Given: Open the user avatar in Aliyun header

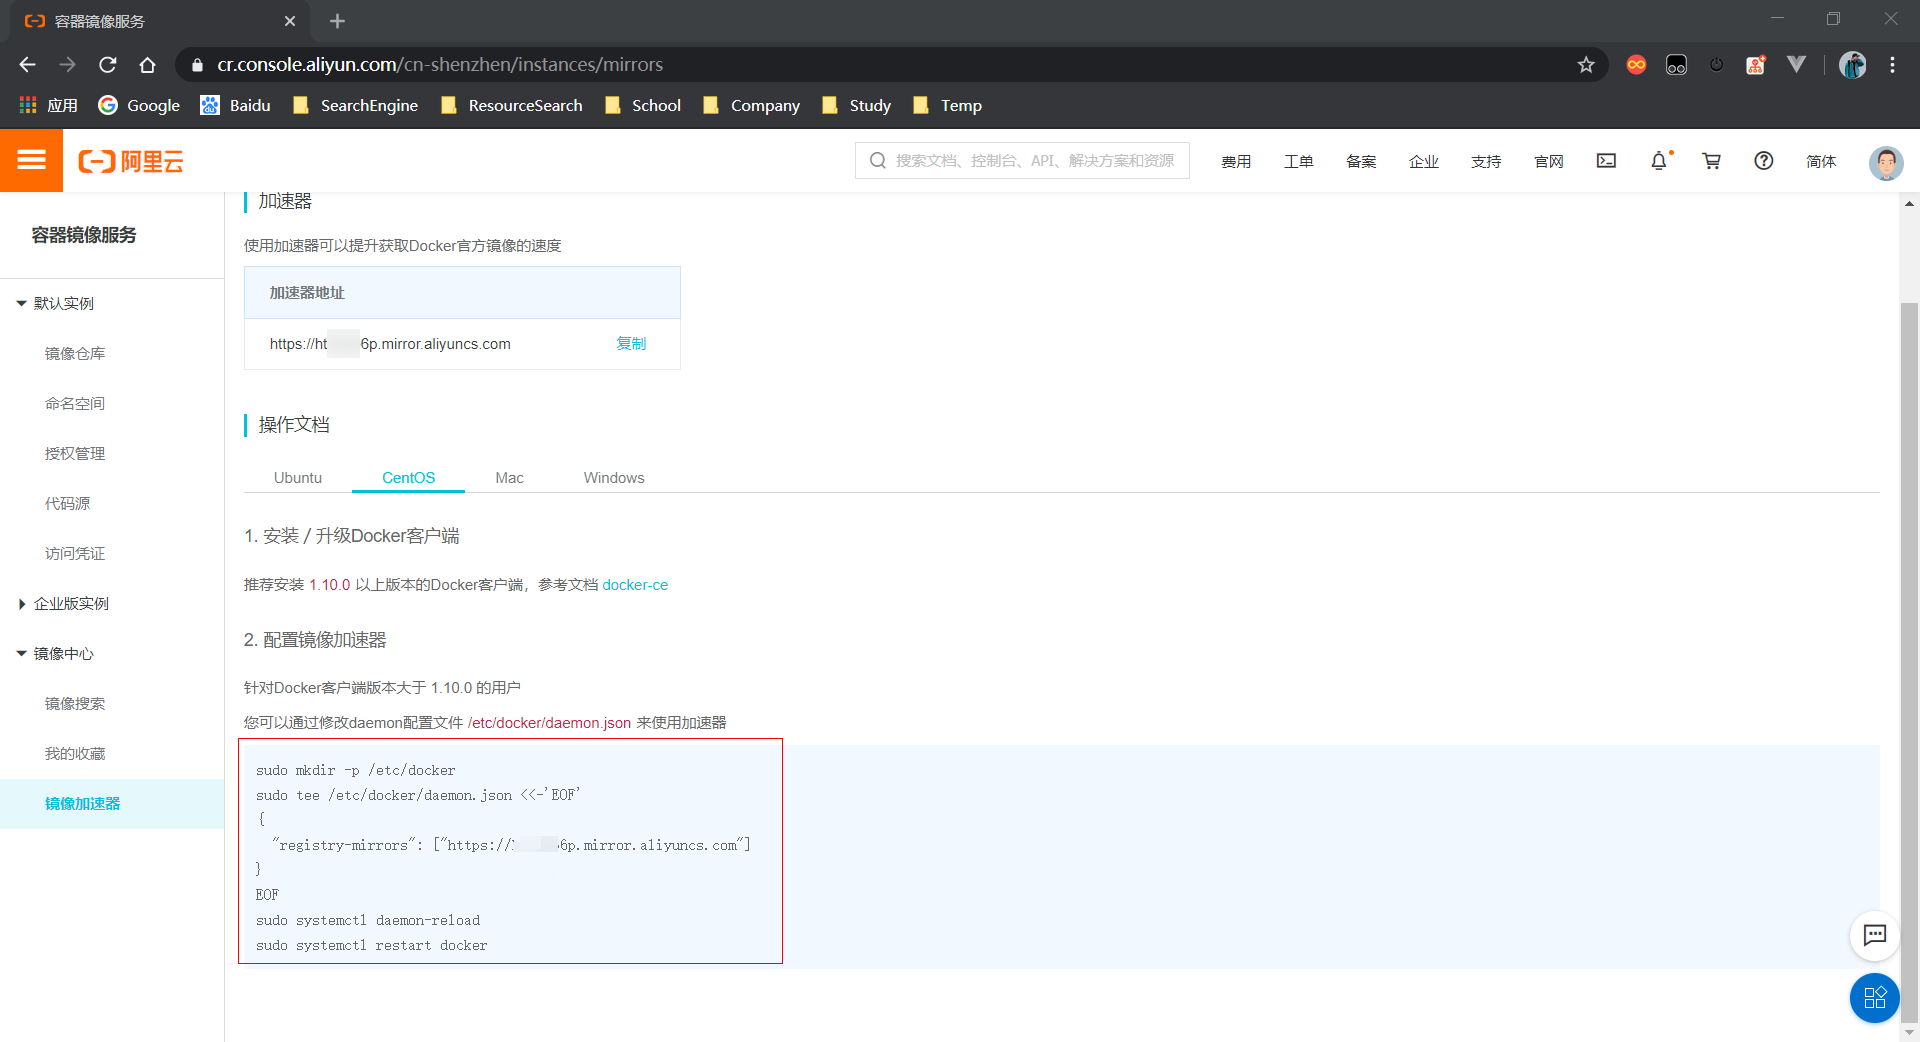Looking at the screenshot, I should click(1885, 162).
